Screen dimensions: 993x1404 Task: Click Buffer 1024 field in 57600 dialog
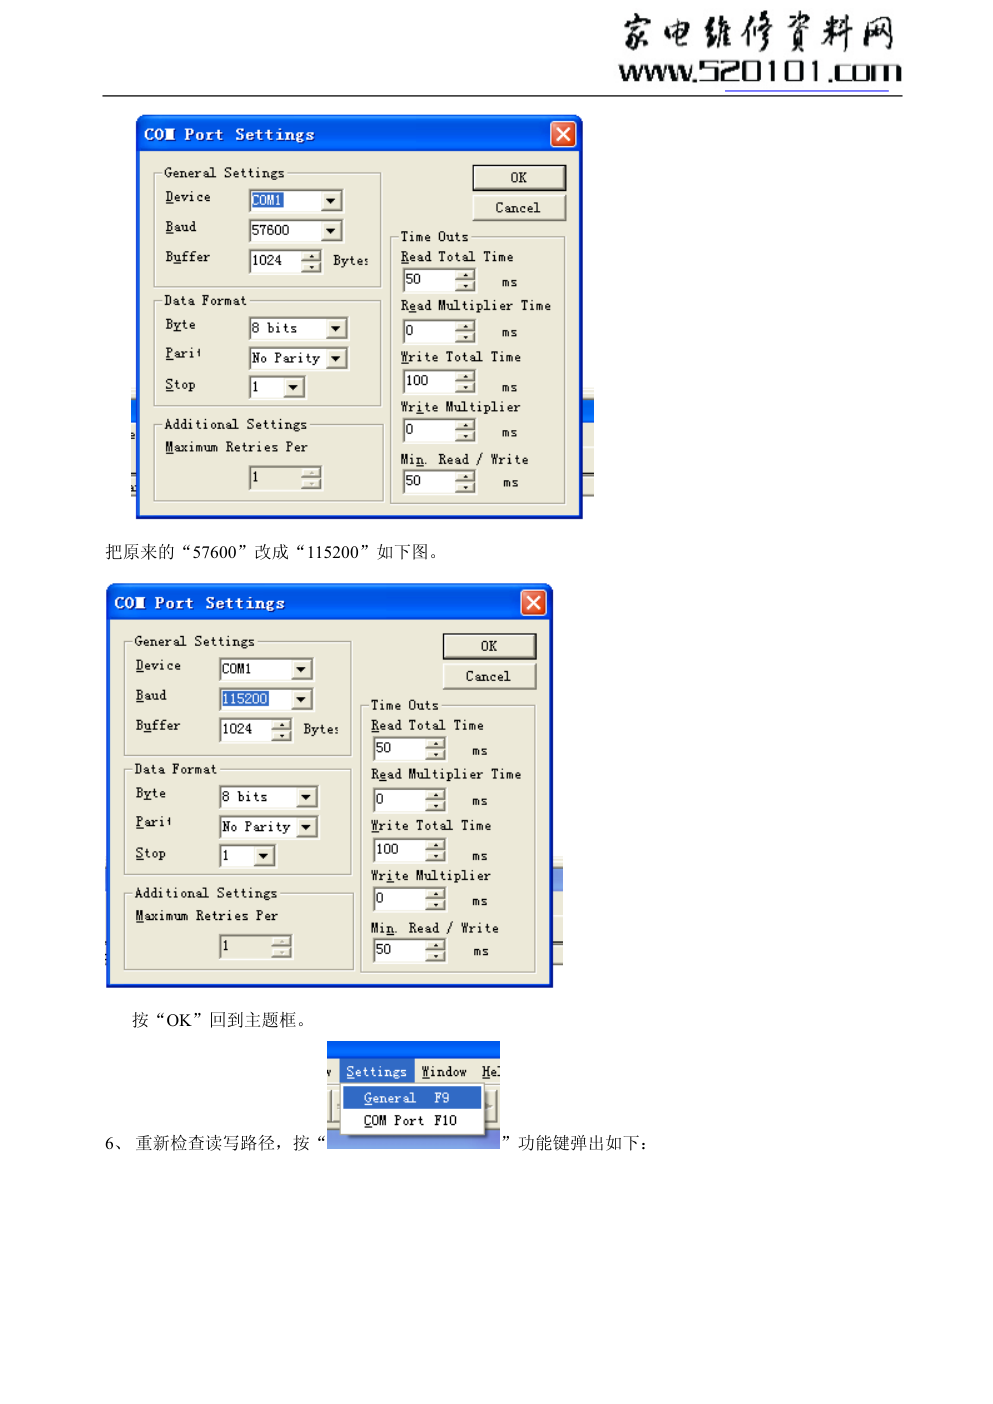coord(274,261)
